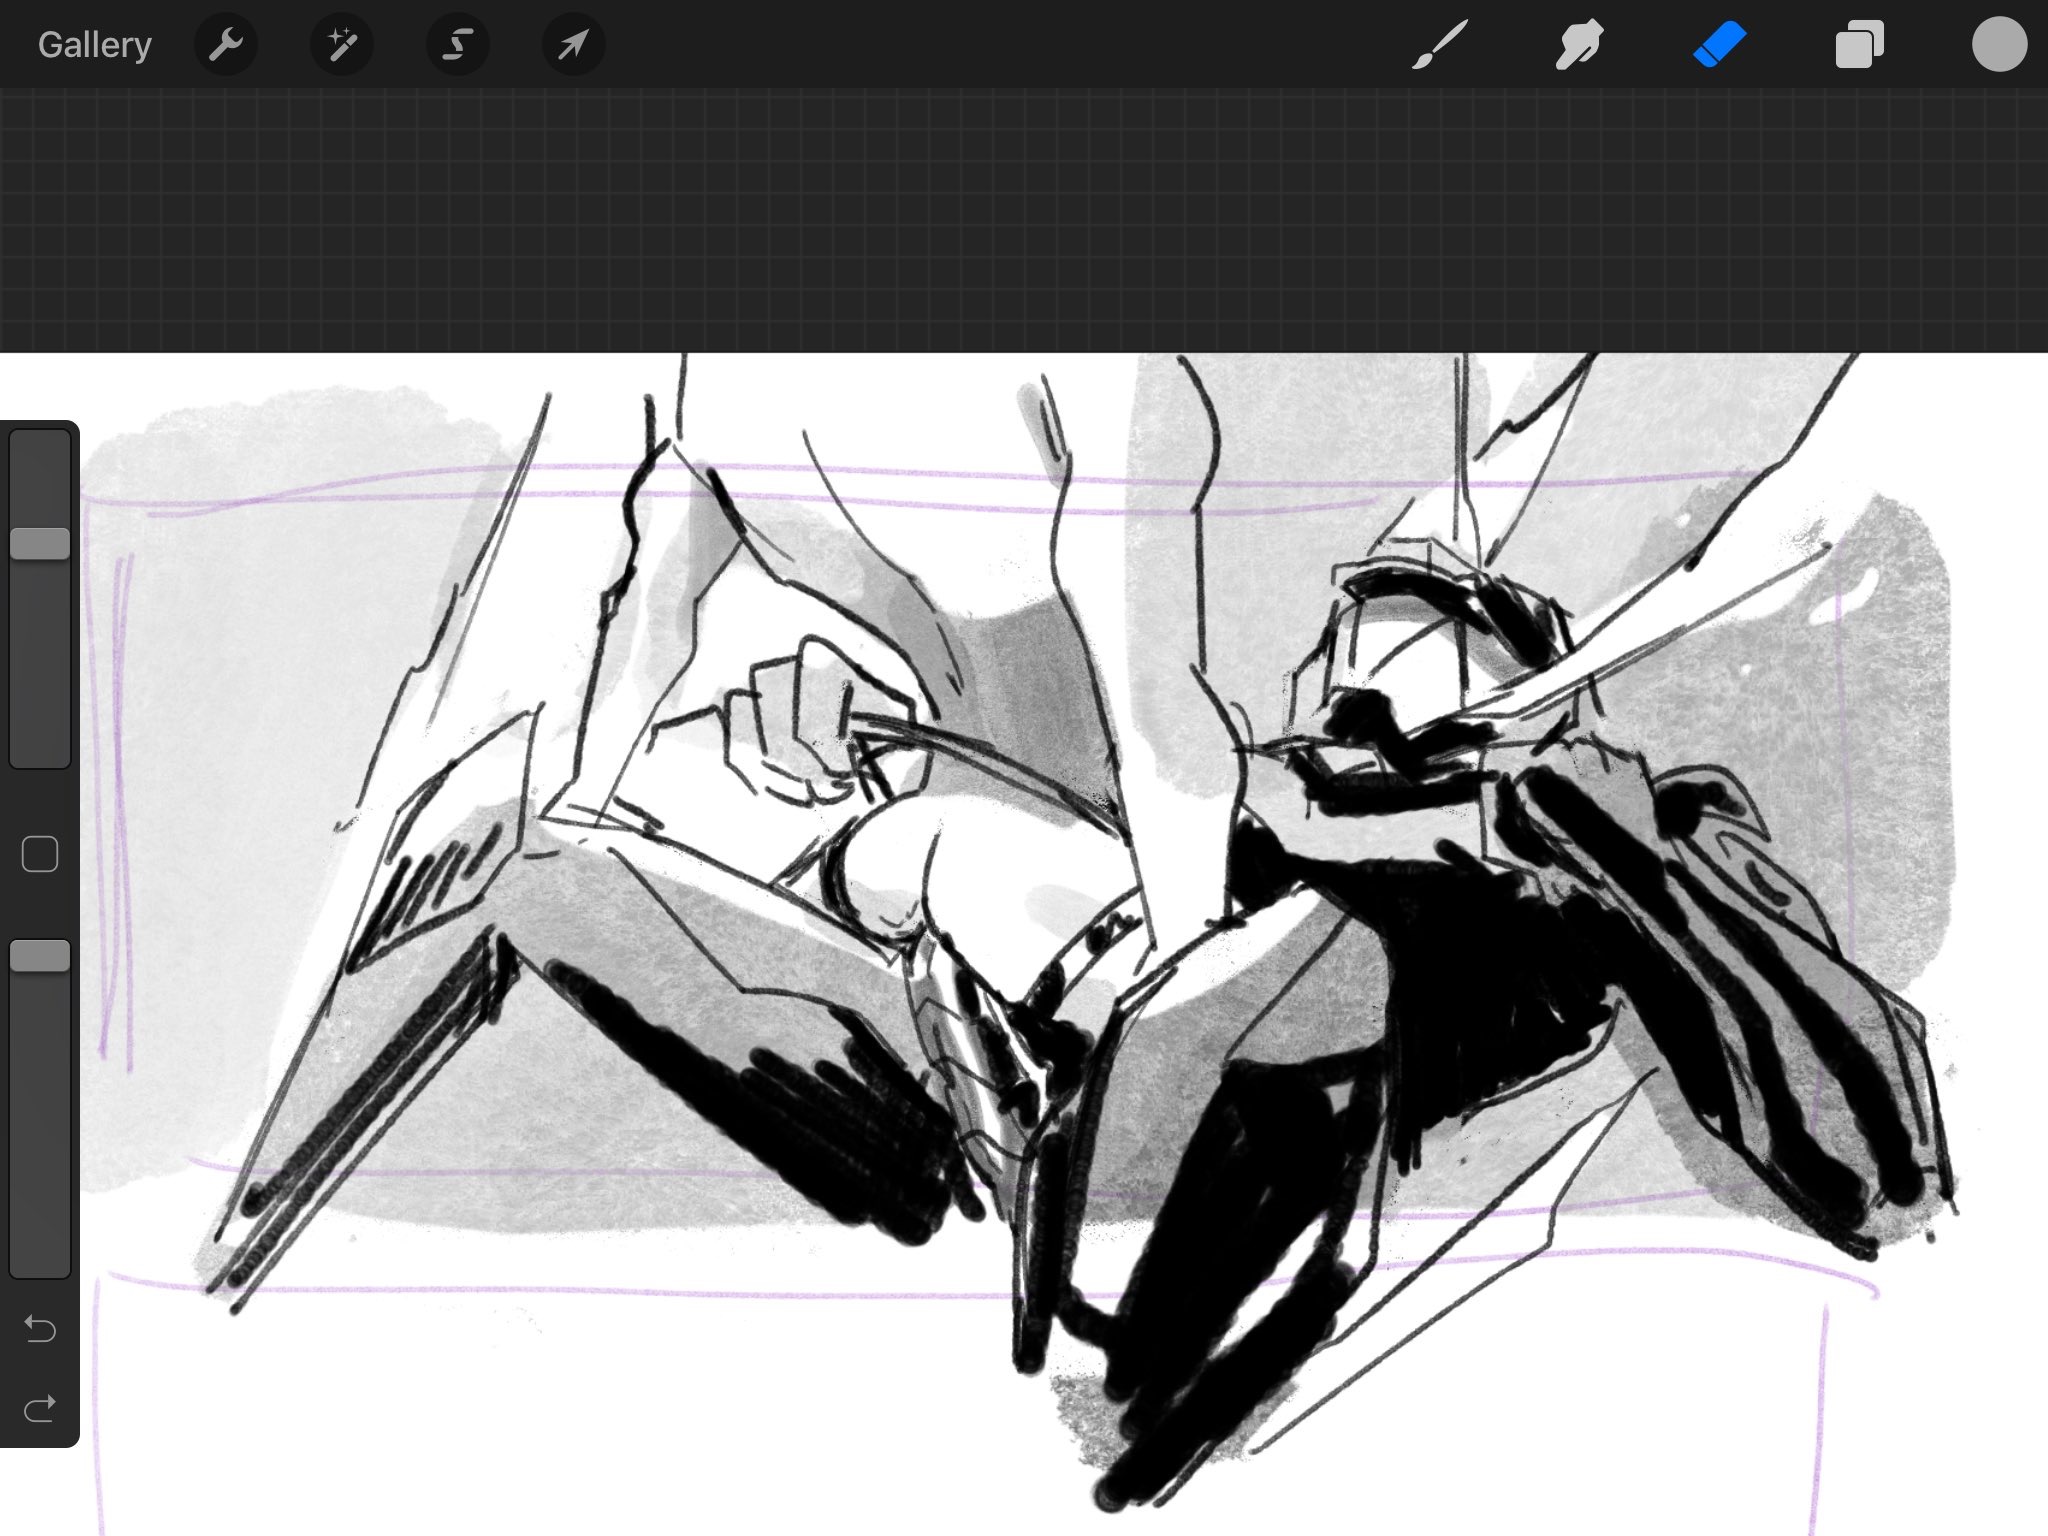Activate the Transform arrow tool
The height and width of the screenshot is (1536, 2048).
pos(573,45)
